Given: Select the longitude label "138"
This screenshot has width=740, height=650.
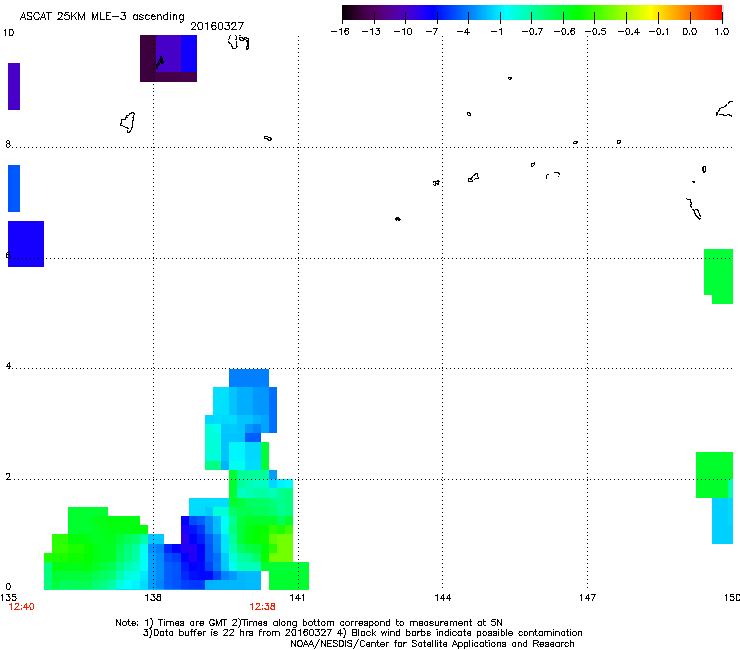Looking at the screenshot, I should click(153, 598).
